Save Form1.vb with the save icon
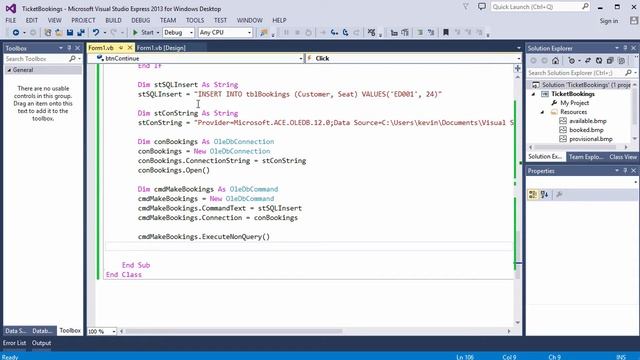Viewport: 640px width, 360px height. [70, 32]
